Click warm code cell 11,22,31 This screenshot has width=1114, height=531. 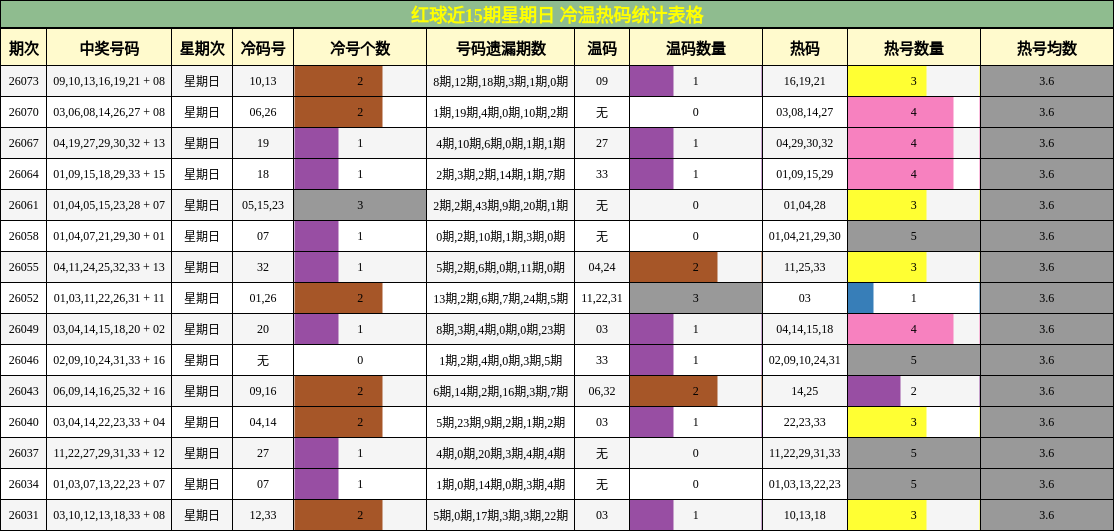click(602, 298)
